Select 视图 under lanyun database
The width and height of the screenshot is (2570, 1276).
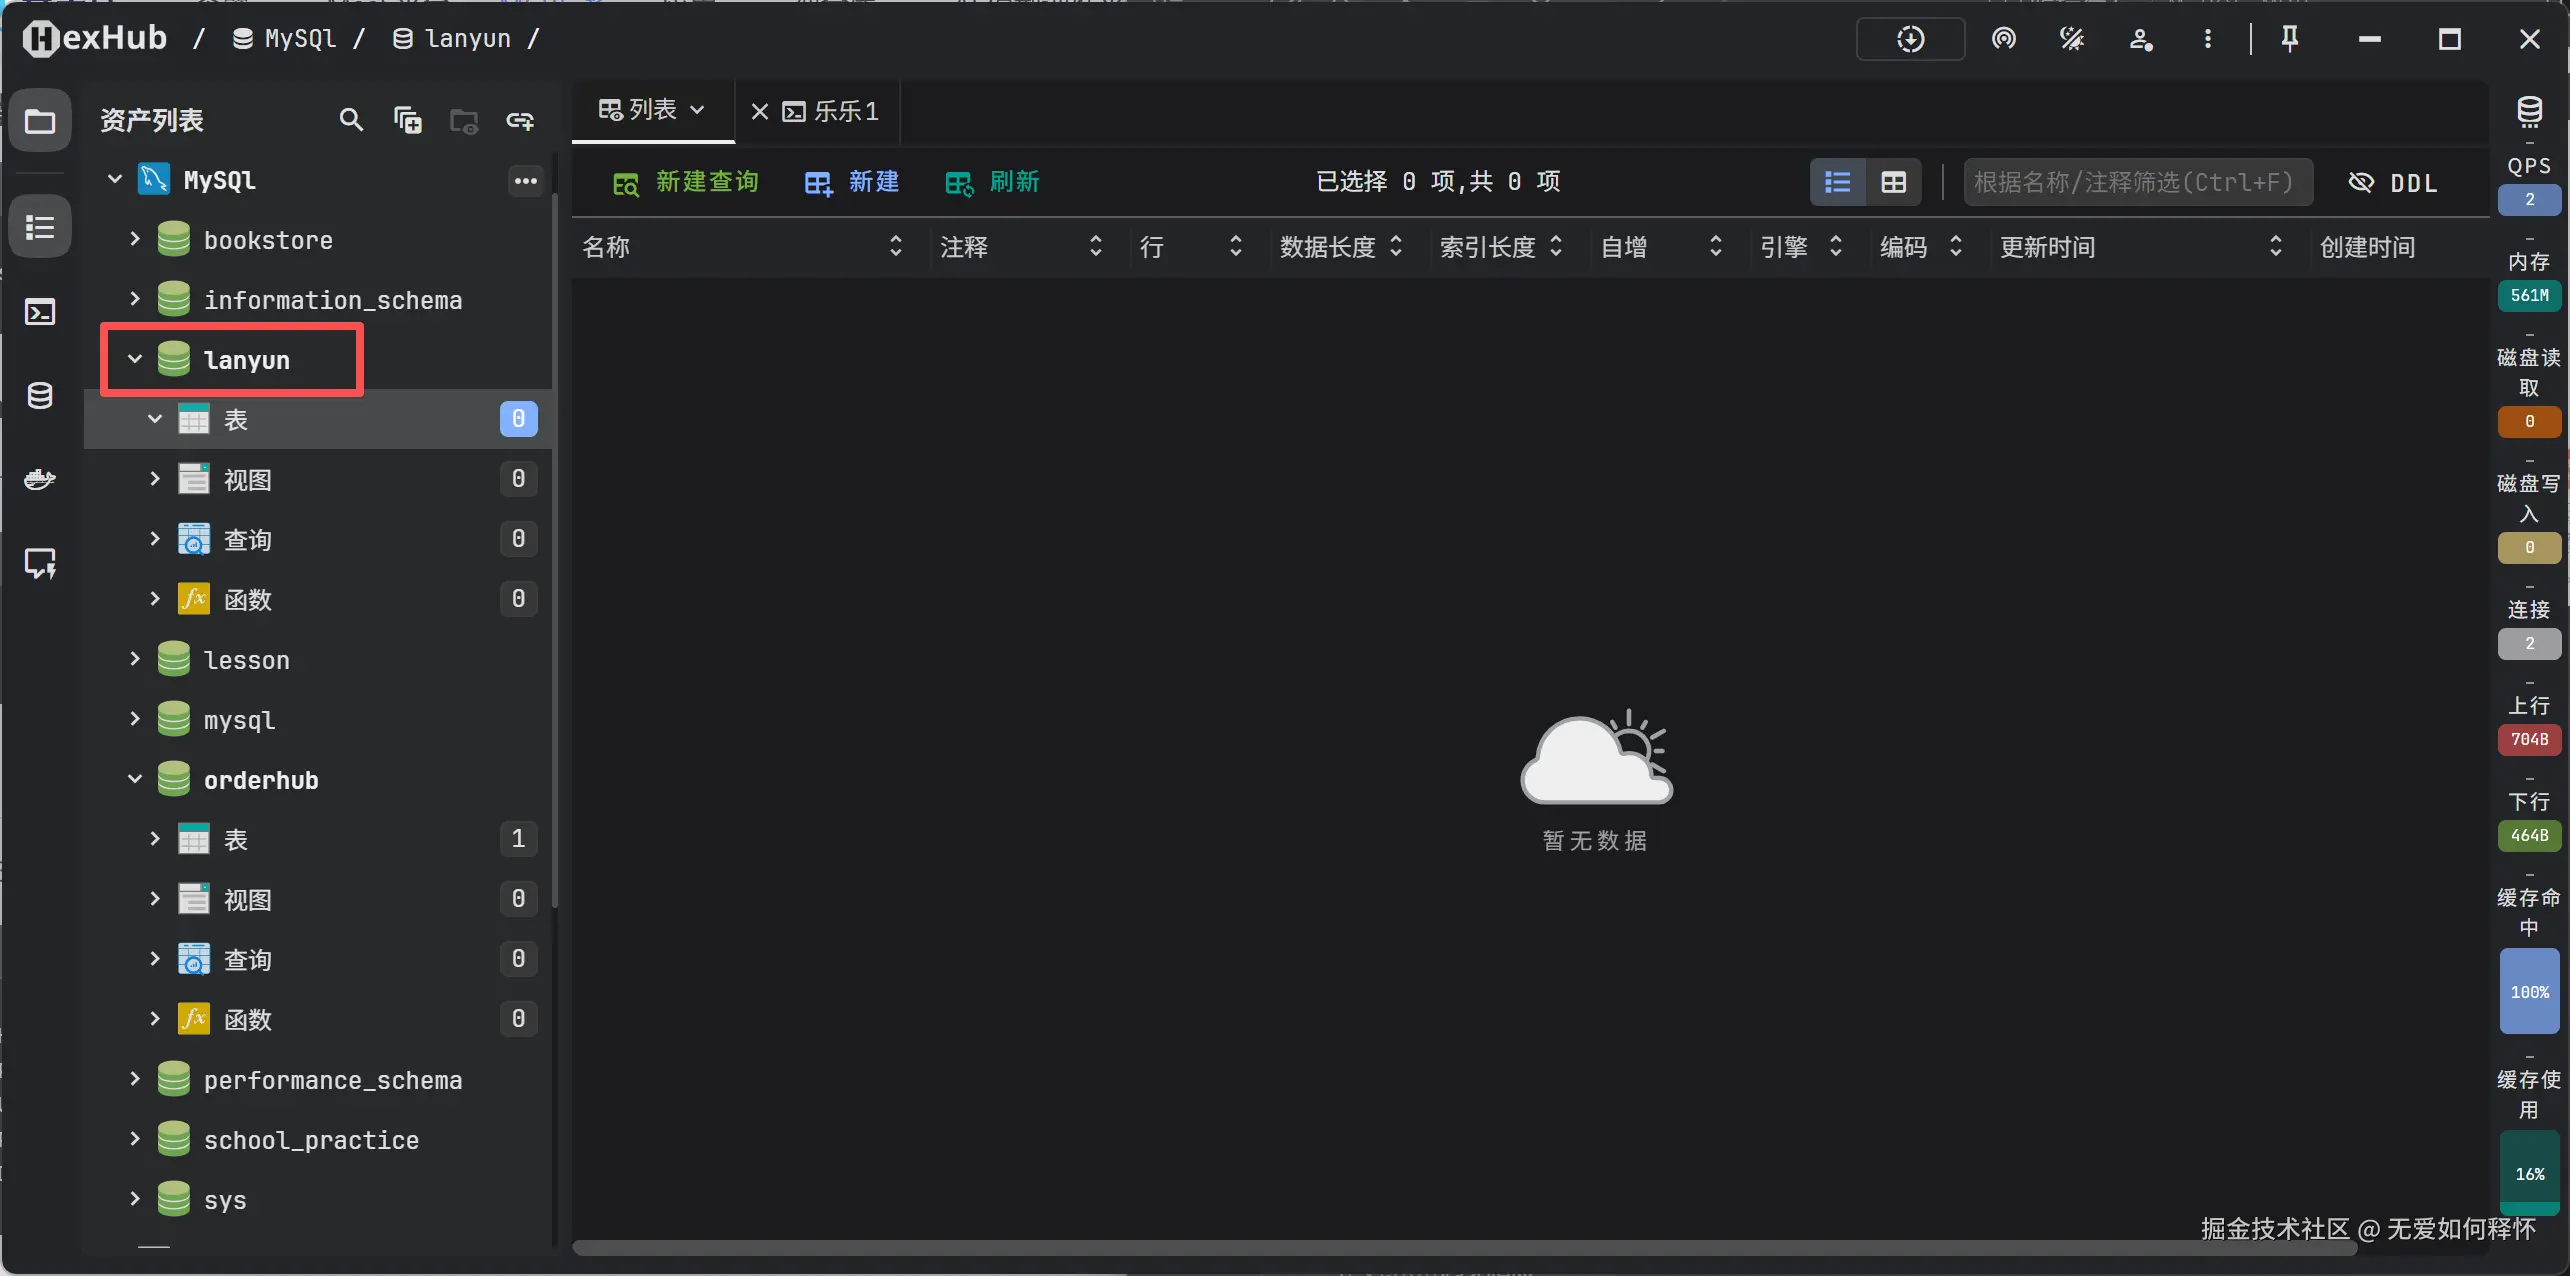coord(248,480)
